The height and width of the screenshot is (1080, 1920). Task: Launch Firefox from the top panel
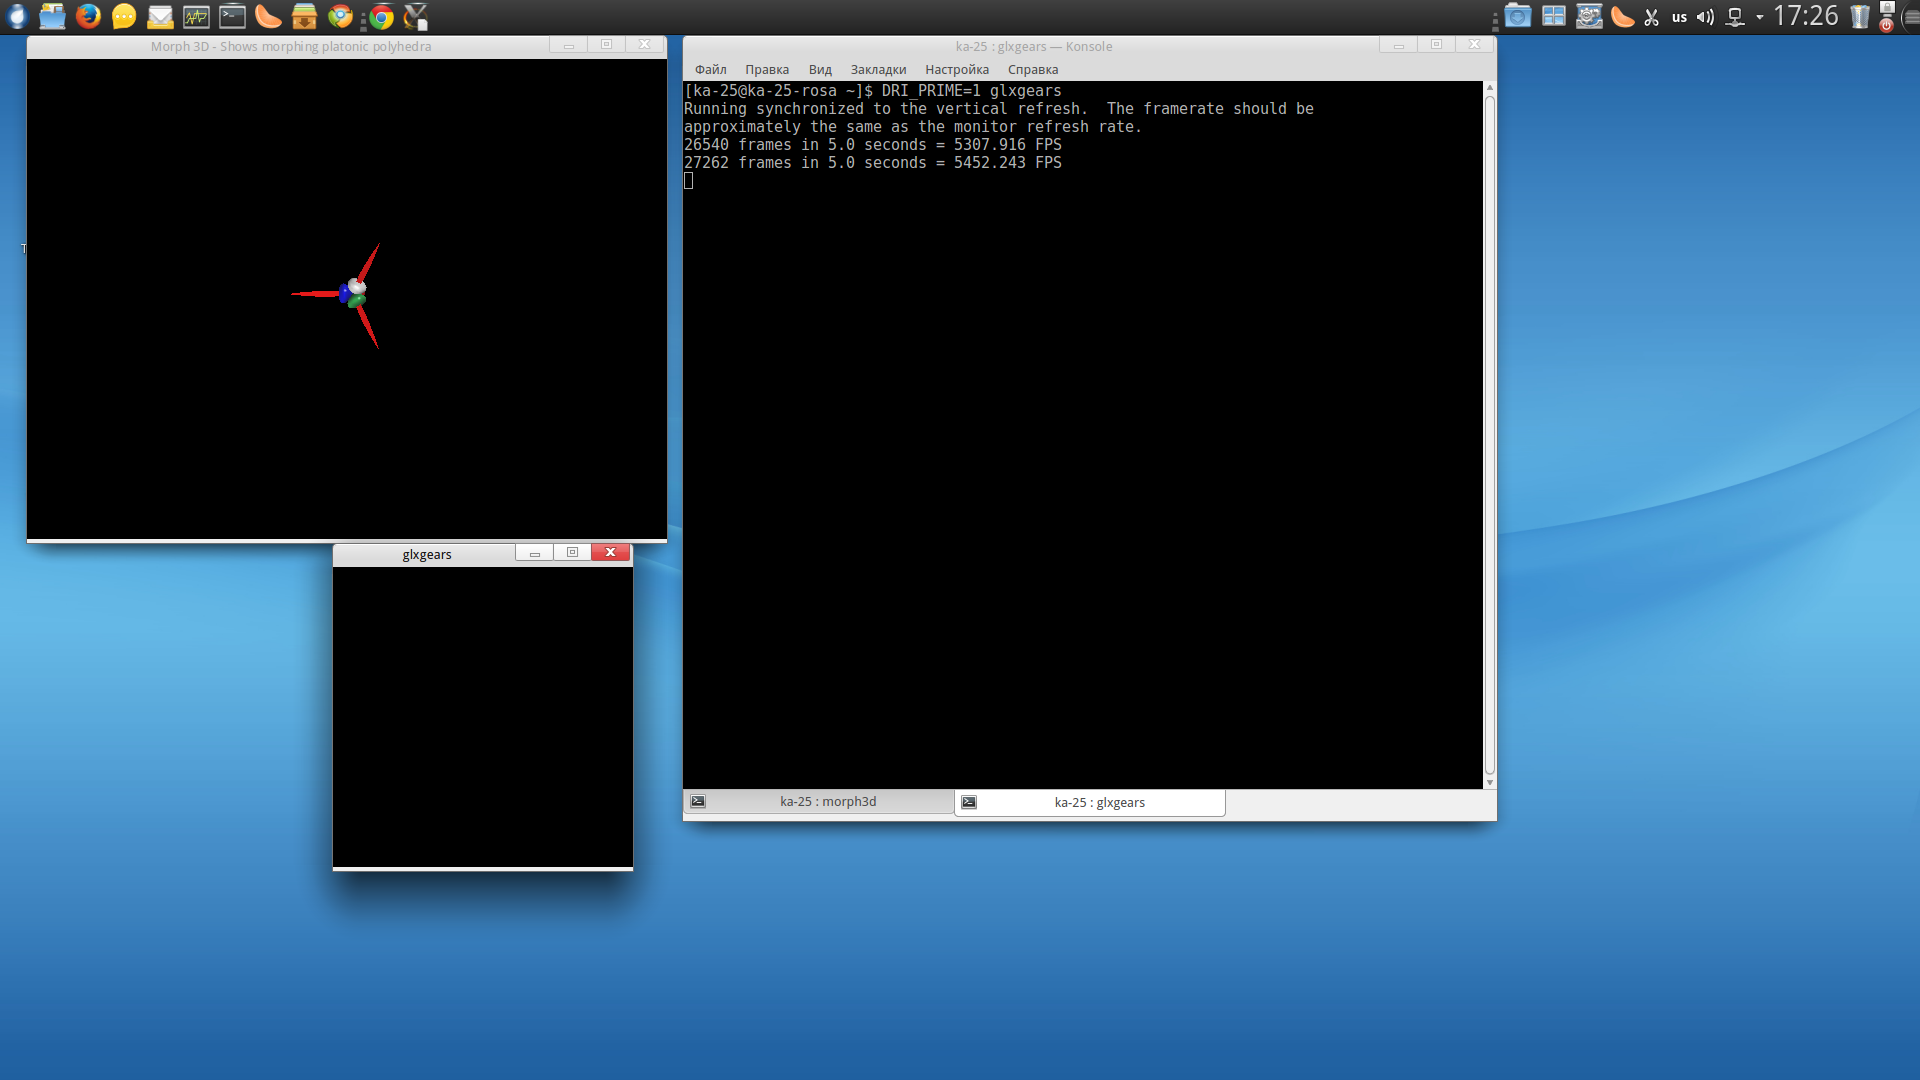pyautogui.click(x=88, y=16)
